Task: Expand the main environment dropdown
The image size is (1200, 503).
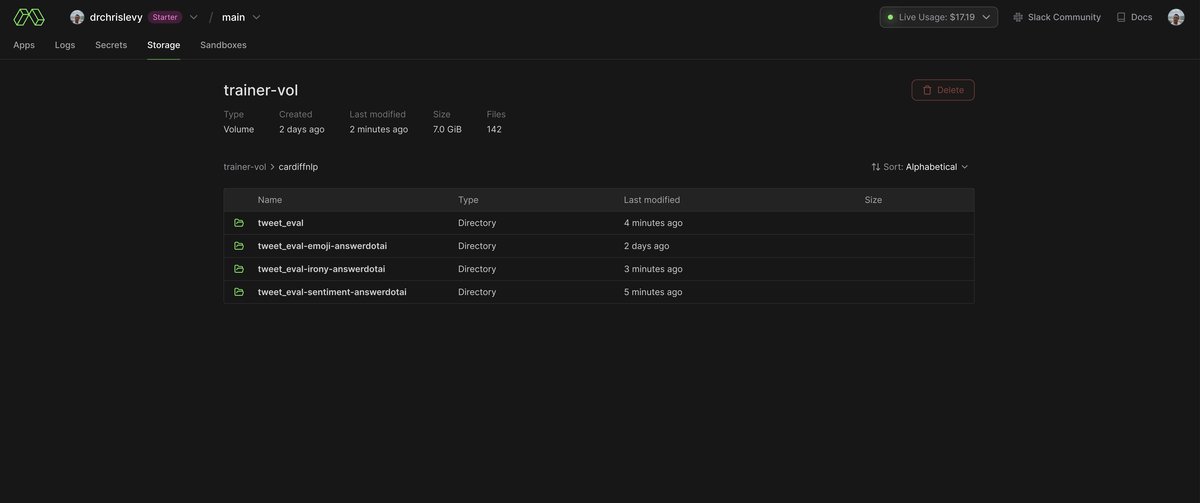Action: pyautogui.click(x=256, y=17)
